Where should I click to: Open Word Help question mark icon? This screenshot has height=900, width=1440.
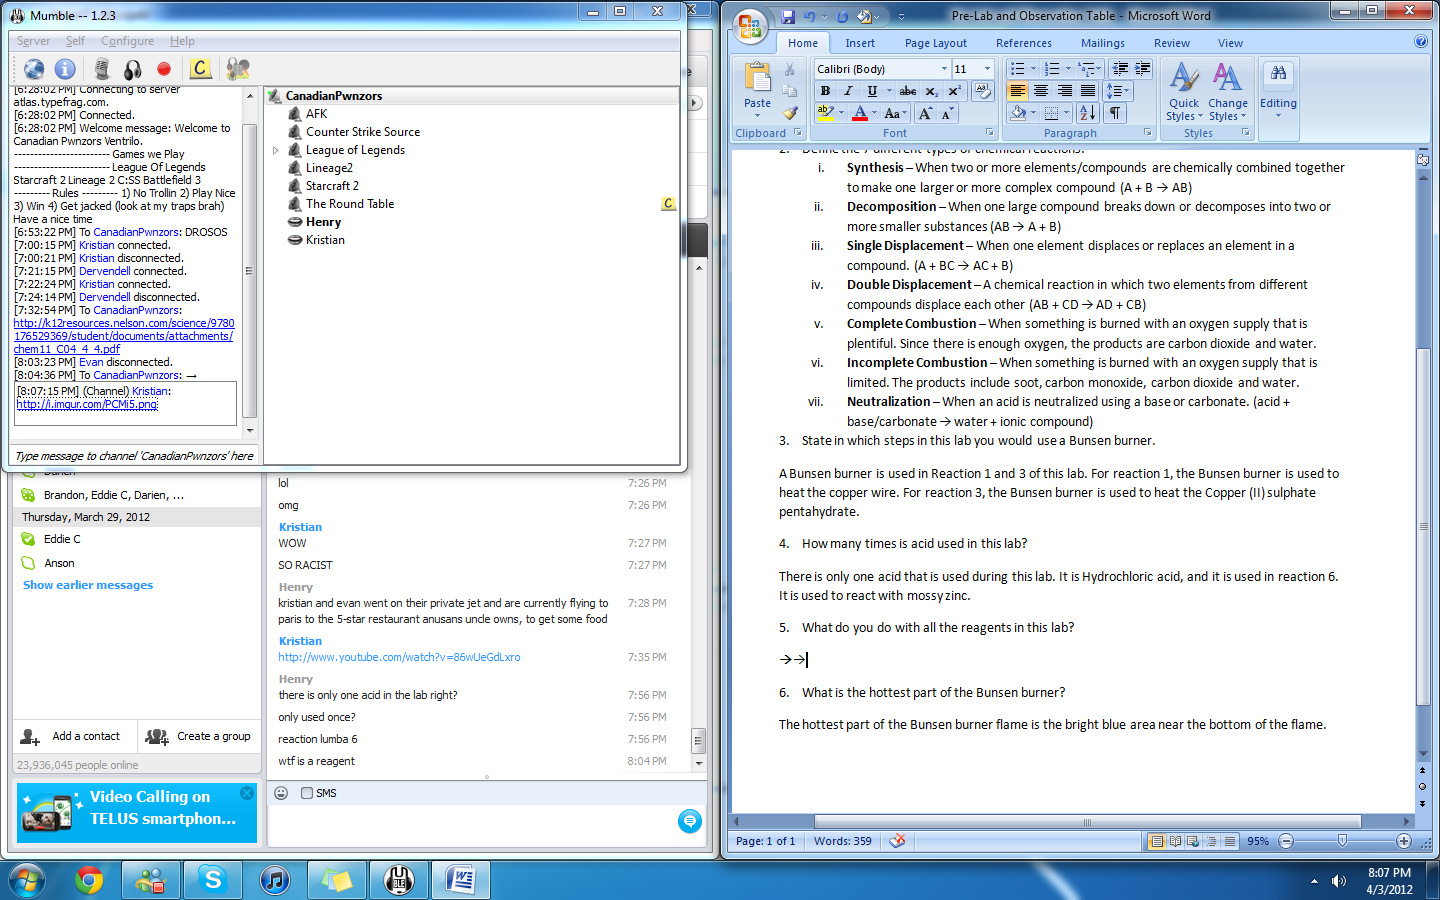[1421, 42]
